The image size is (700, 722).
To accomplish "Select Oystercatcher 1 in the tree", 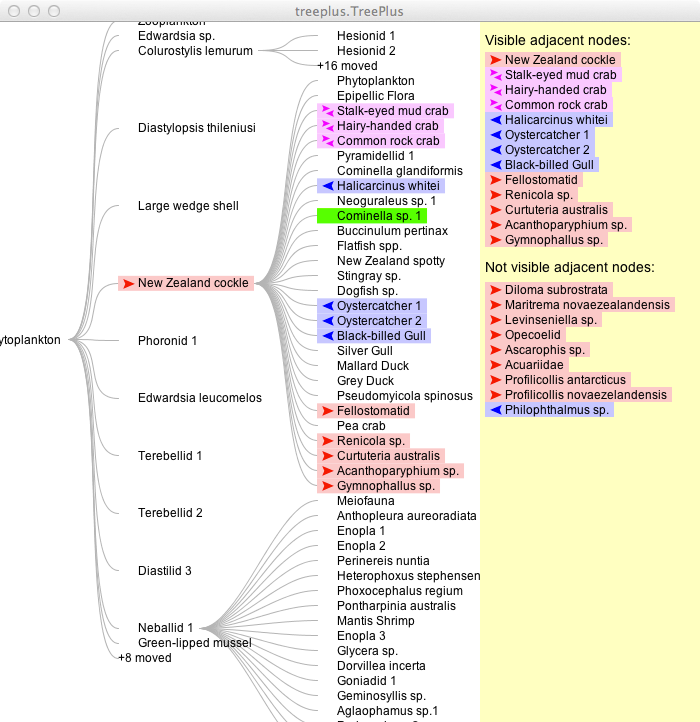I will [379, 306].
